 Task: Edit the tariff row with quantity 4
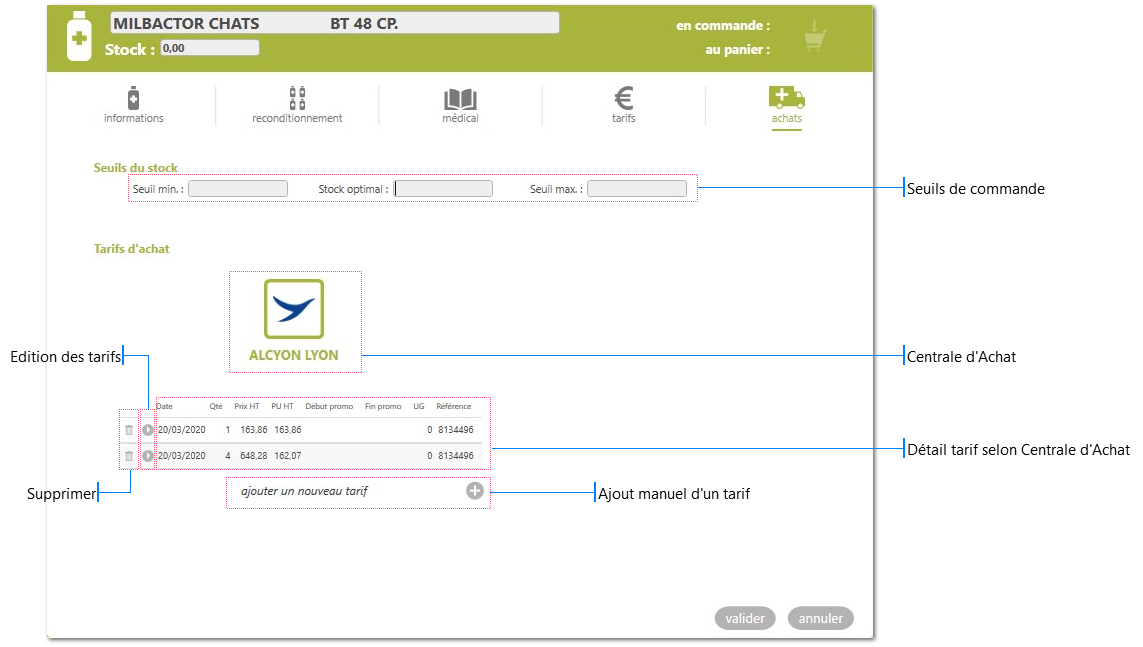pos(148,456)
